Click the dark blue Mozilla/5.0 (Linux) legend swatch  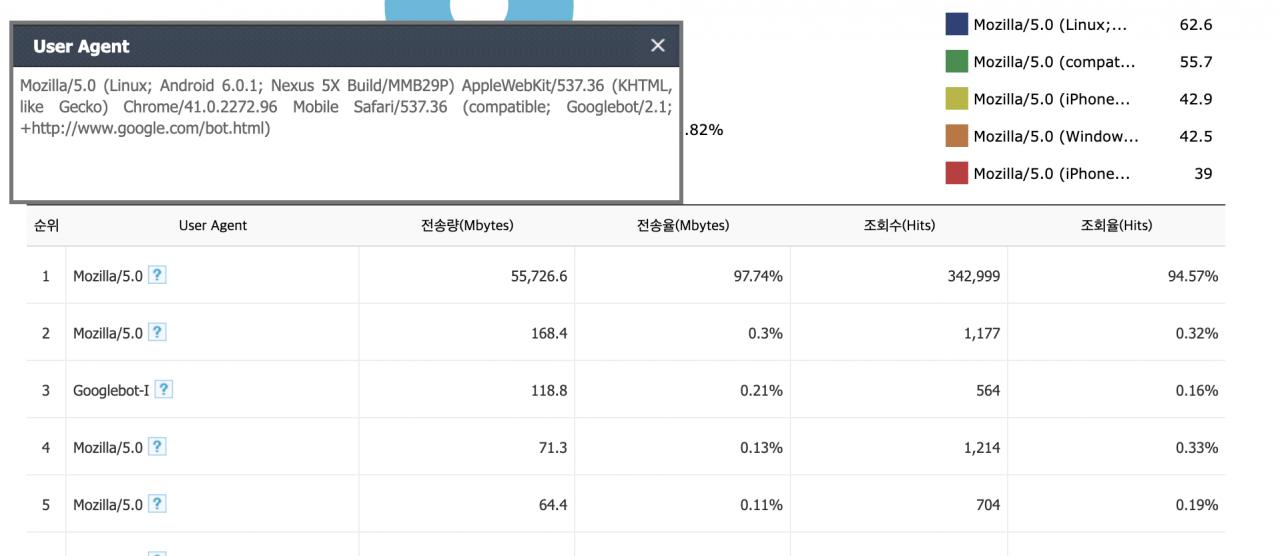pyautogui.click(x=956, y=25)
